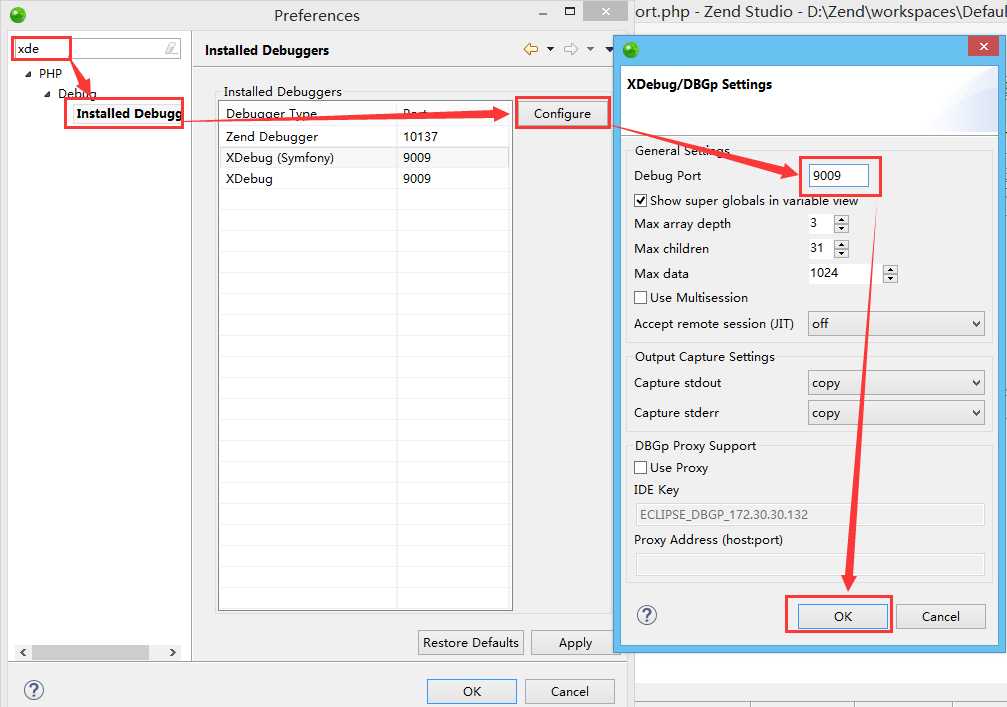This screenshot has width=1007, height=707.
Task: Close the XDebug/DBGp Settings dialog
Action: coord(983,46)
